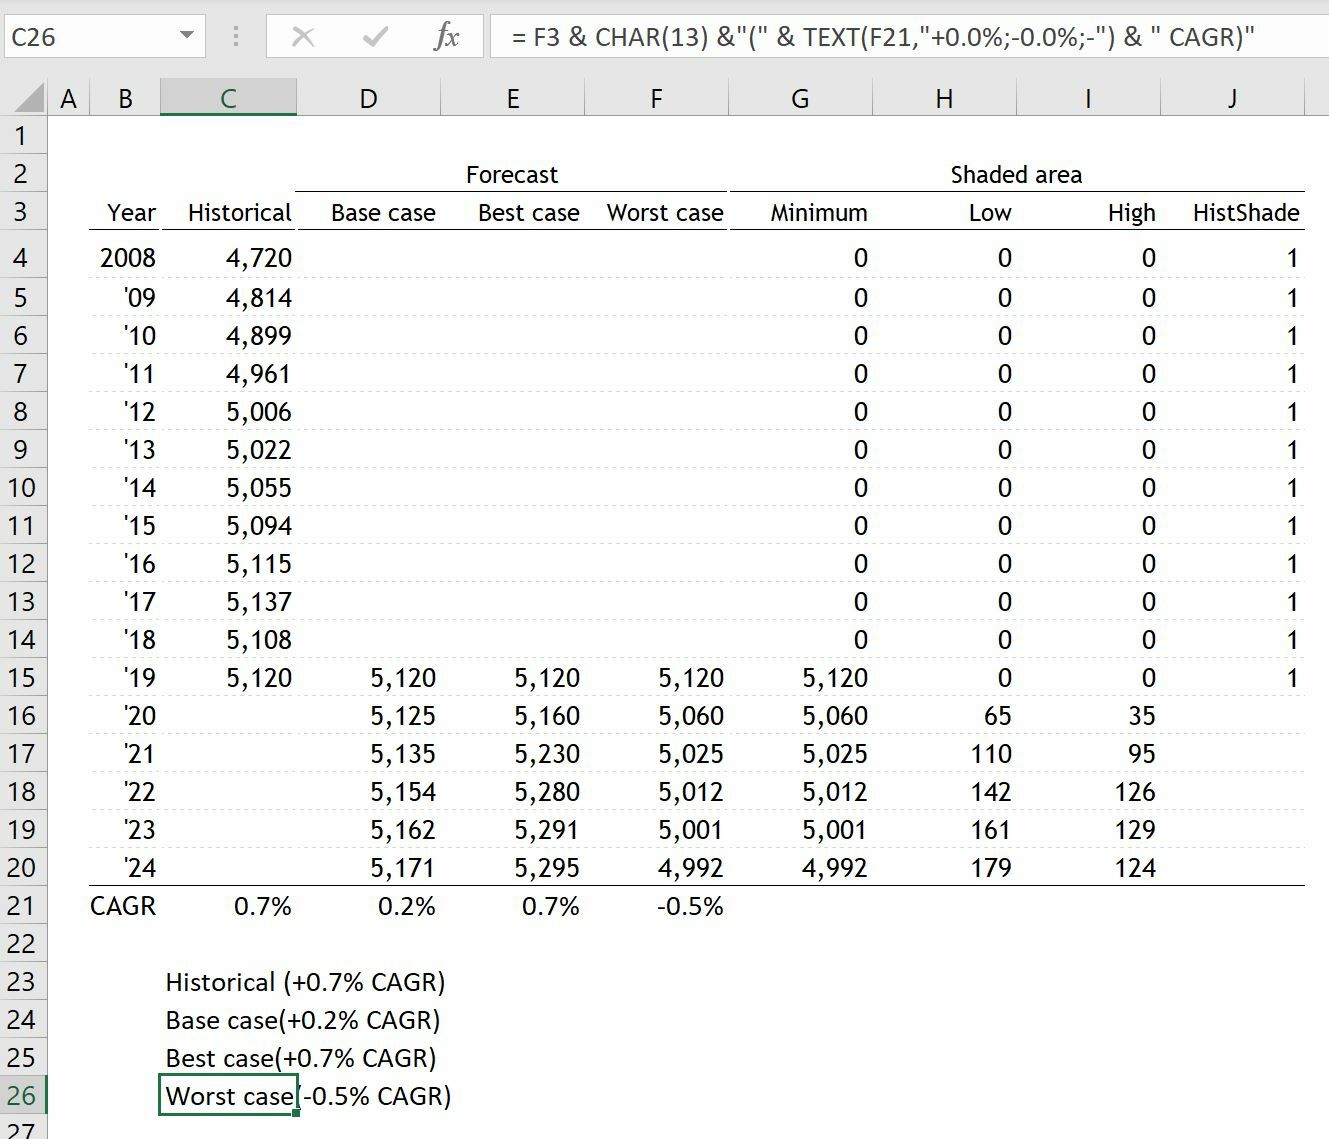Select the Worst case header cell

(x=664, y=212)
